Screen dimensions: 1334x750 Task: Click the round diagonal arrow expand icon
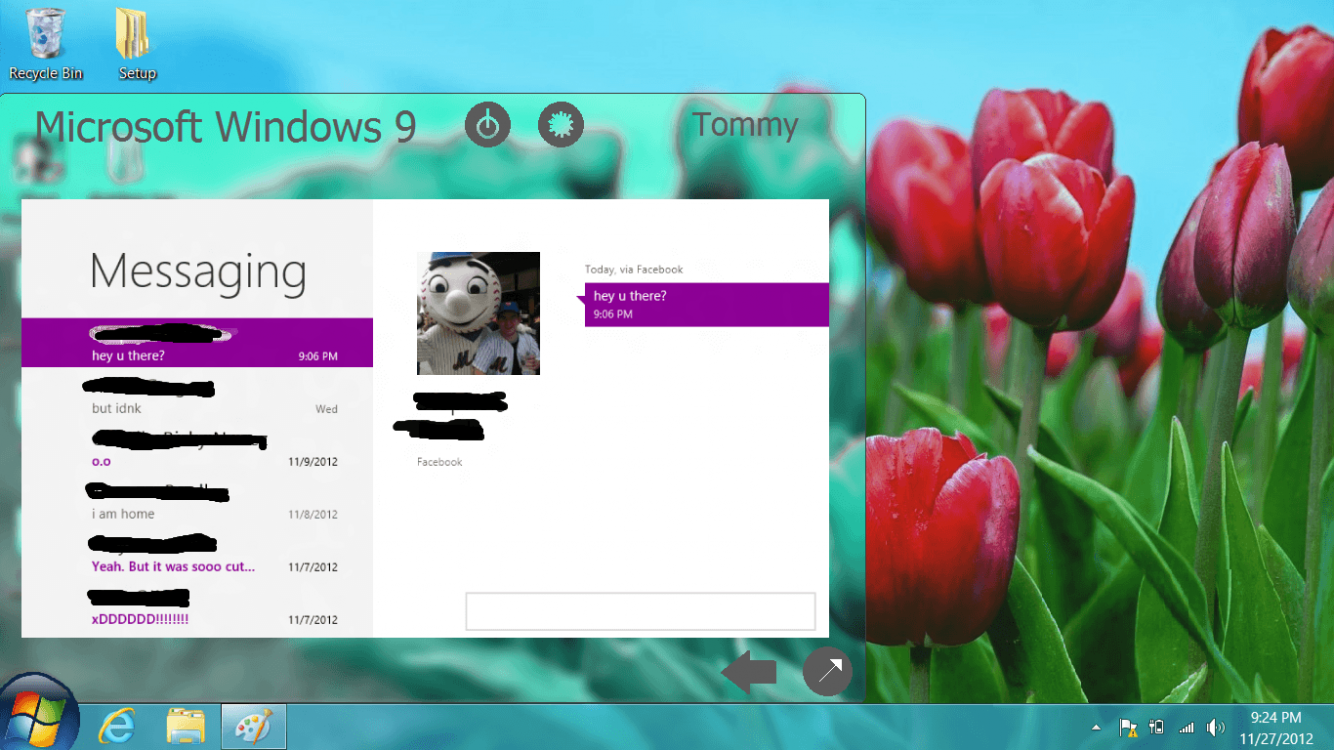click(828, 671)
